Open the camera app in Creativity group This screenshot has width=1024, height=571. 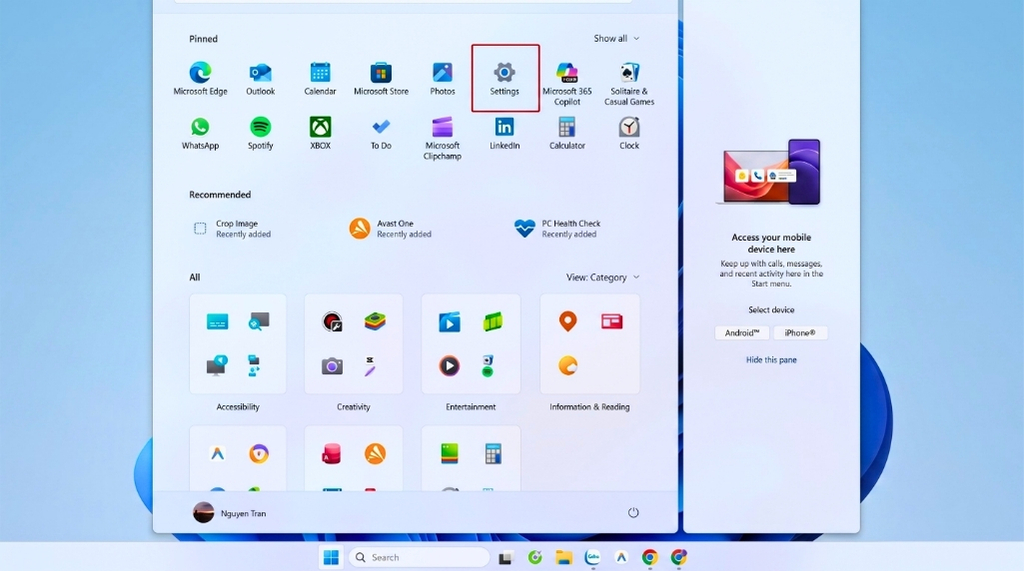tap(332, 366)
